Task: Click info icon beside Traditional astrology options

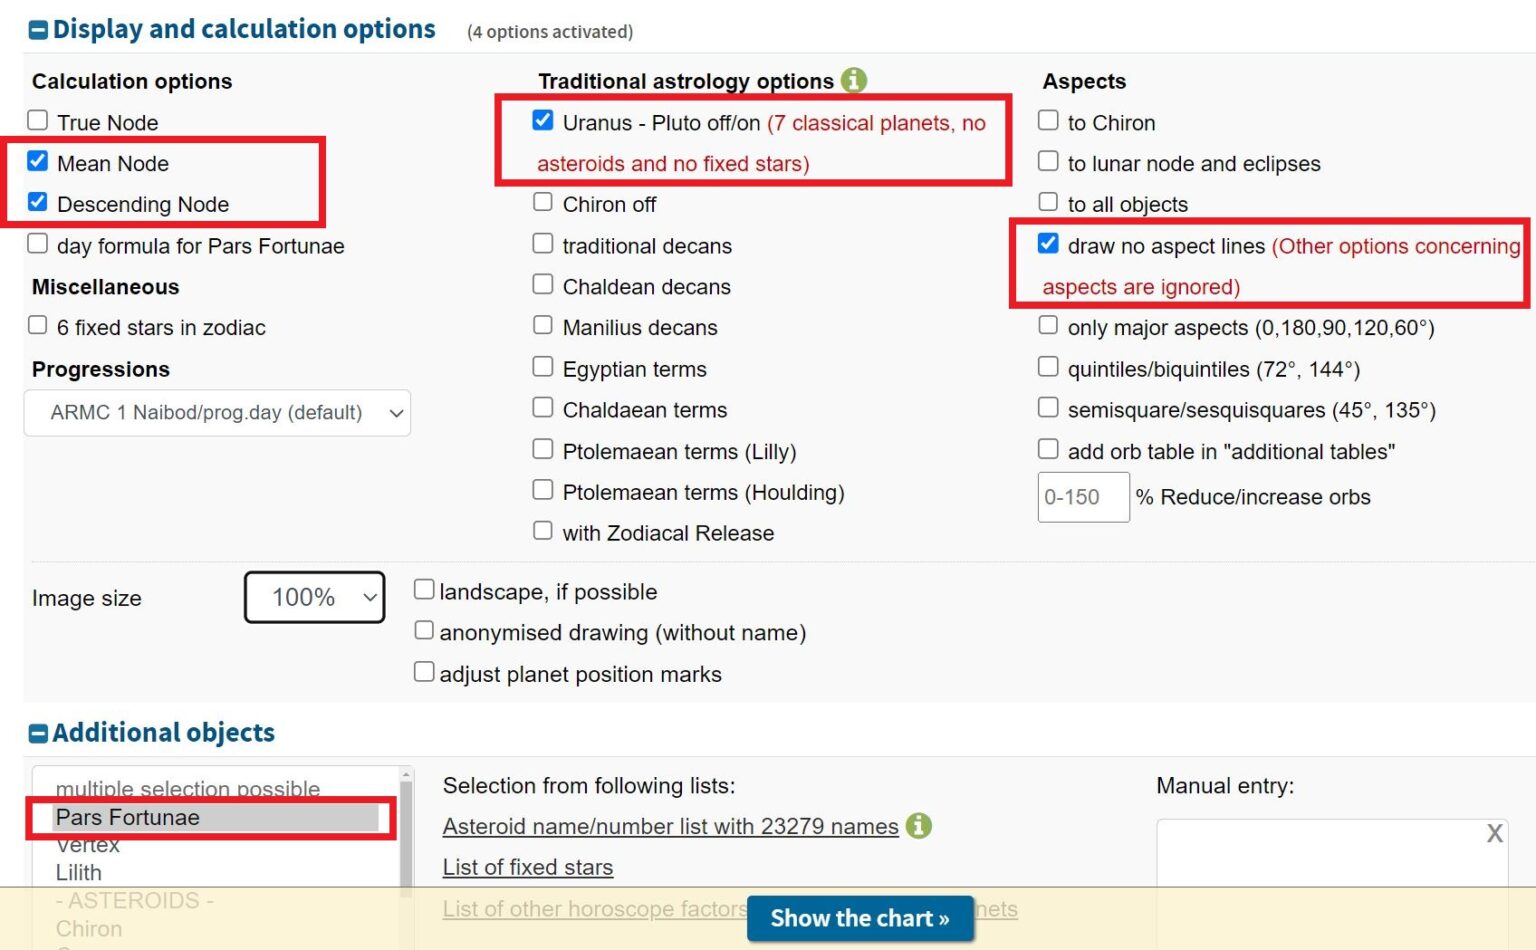Action: click(x=853, y=80)
